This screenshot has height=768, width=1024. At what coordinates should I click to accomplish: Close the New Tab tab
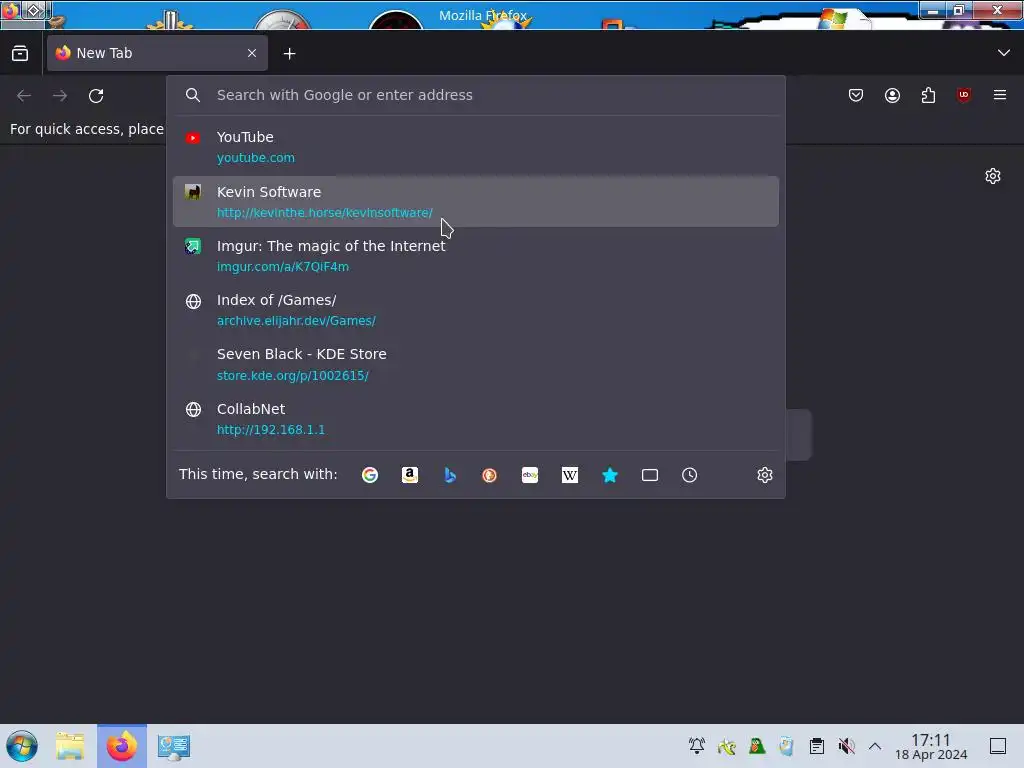252,54
